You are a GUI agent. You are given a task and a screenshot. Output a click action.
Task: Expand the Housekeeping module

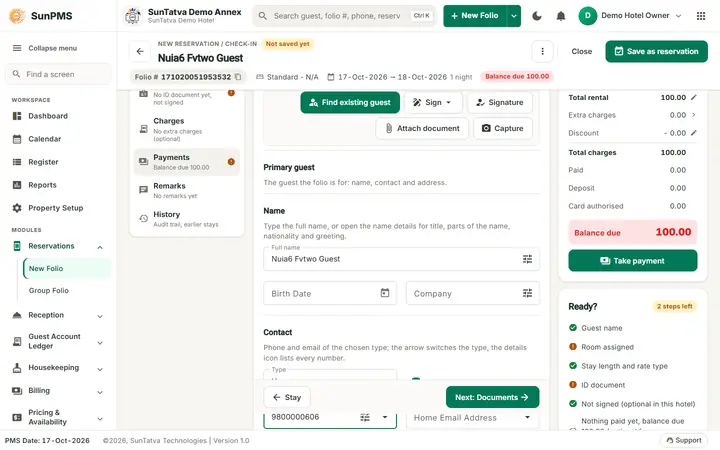pyautogui.click(x=100, y=369)
